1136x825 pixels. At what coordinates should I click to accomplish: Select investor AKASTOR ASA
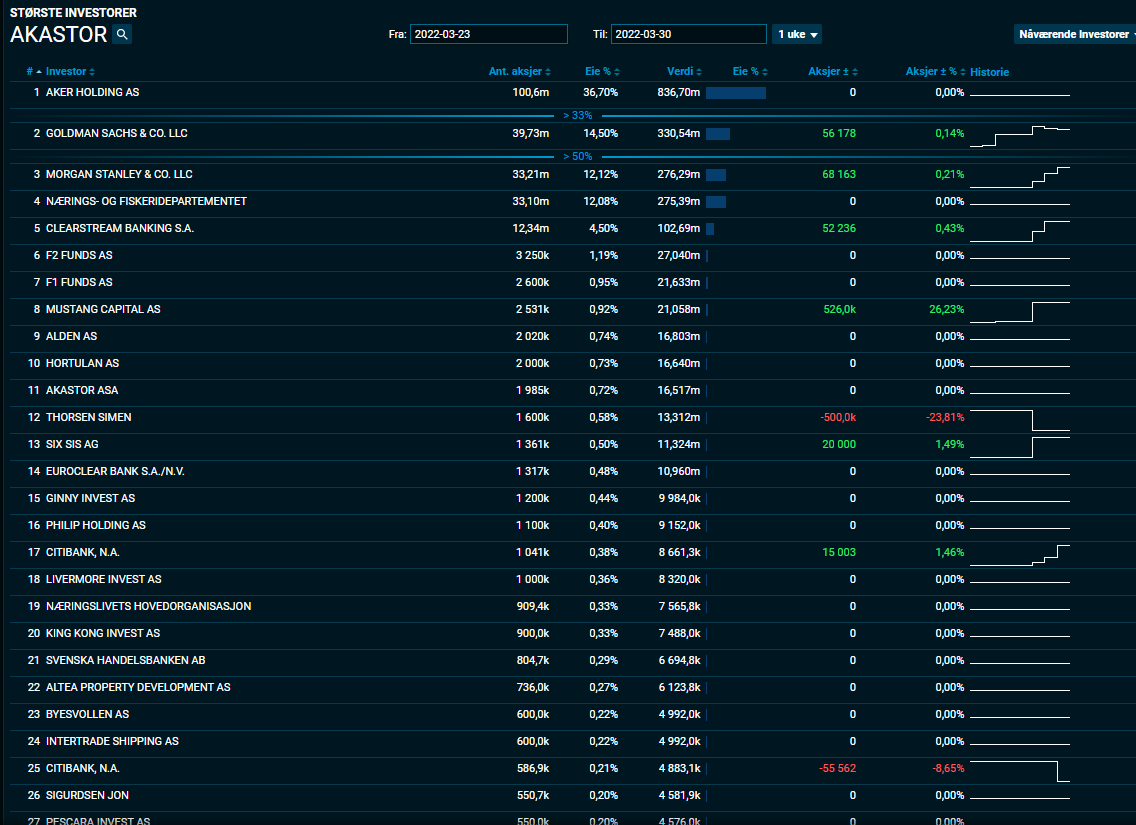(82, 390)
